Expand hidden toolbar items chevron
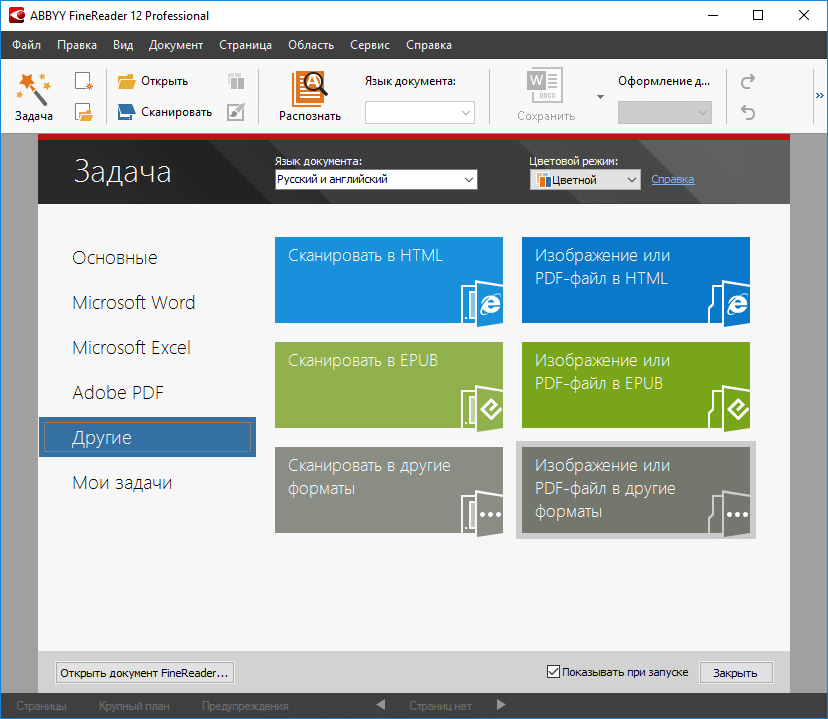Screen dimensions: 828x719 (820, 96)
